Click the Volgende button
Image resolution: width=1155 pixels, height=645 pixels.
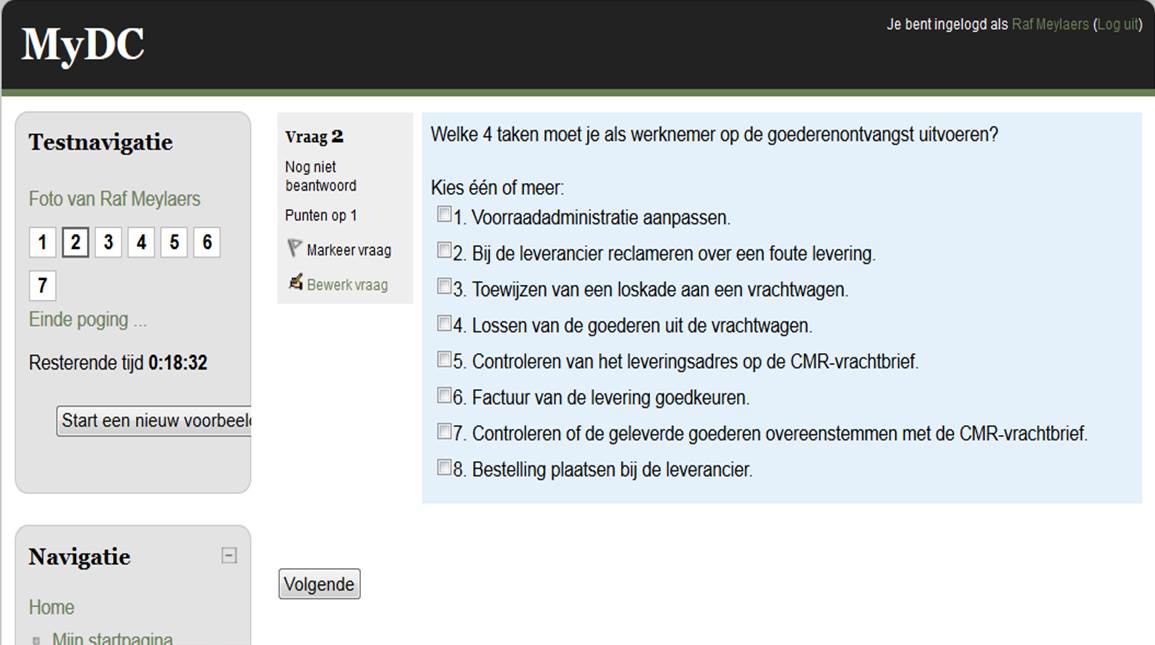tap(319, 584)
